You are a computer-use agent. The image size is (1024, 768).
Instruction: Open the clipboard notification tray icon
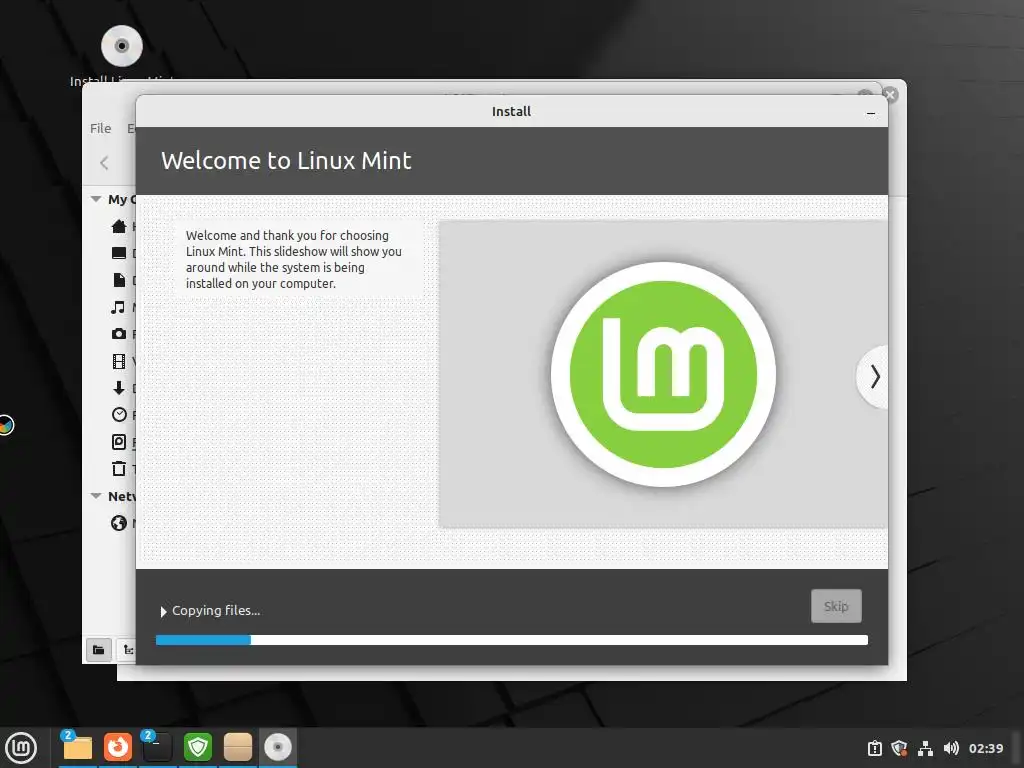(x=874, y=748)
